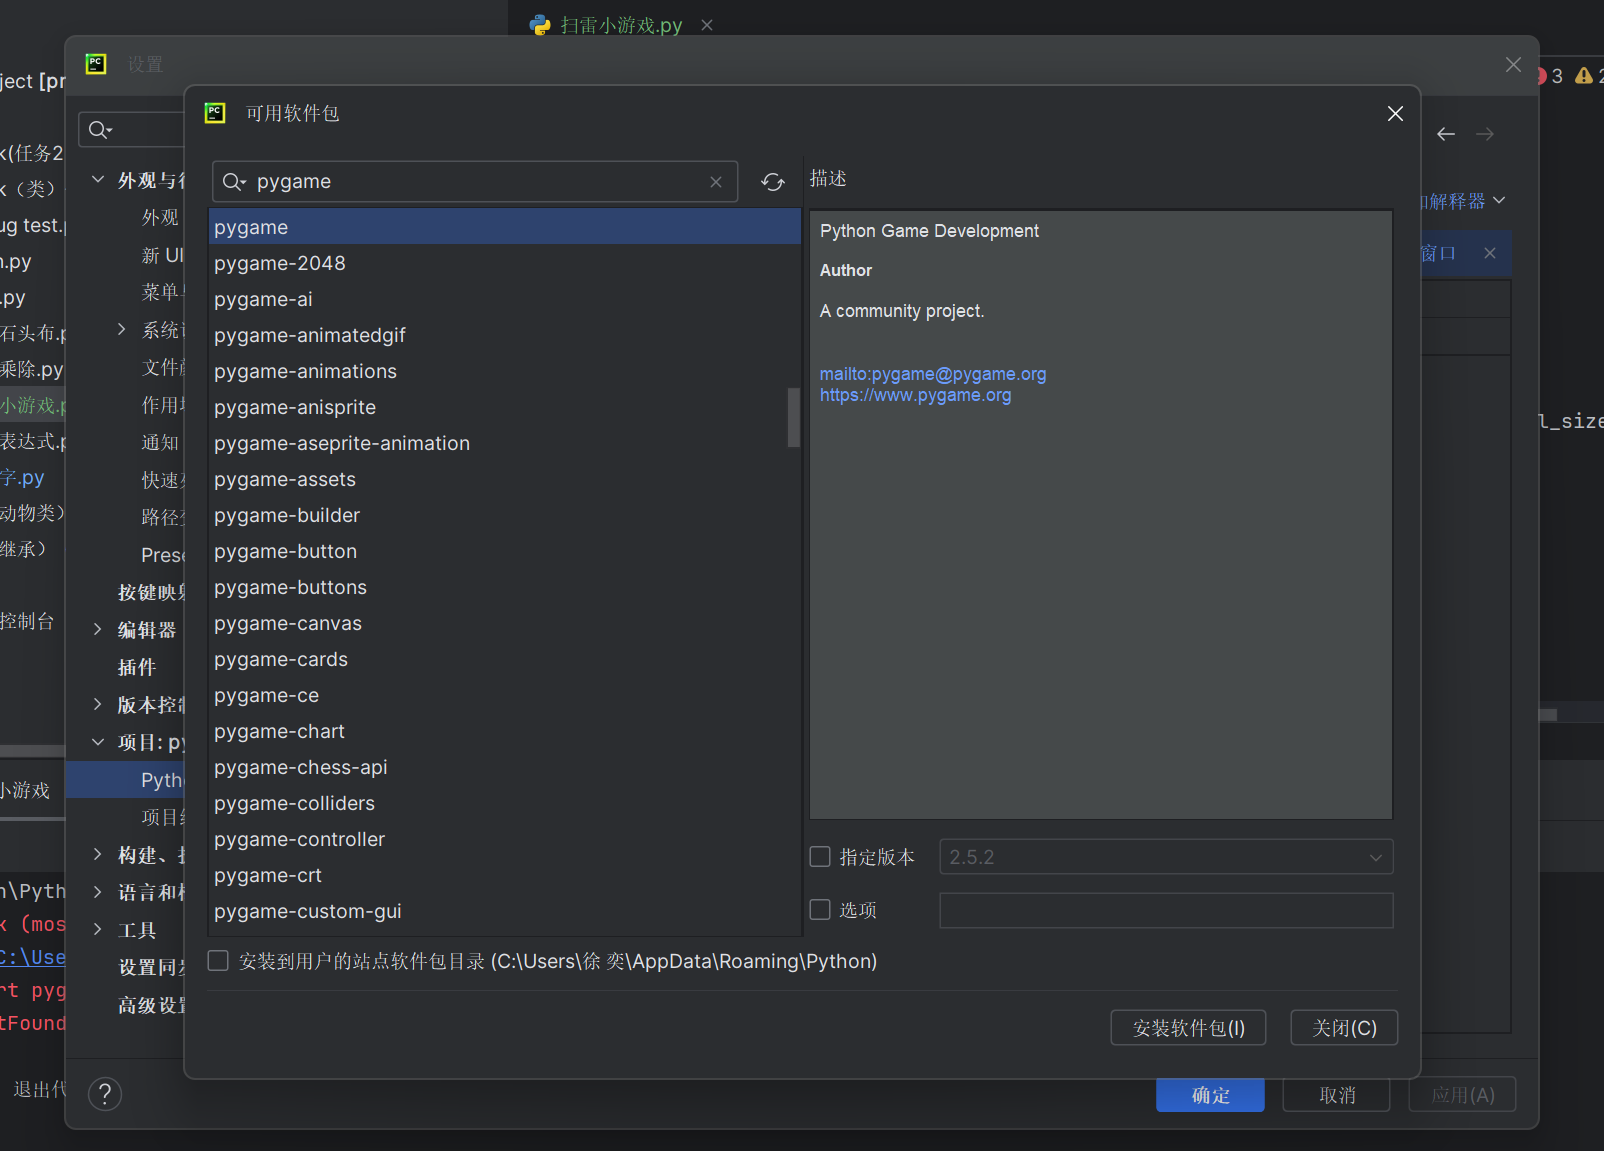Click the blue 确定 button
The width and height of the screenshot is (1604, 1151).
click(1210, 1095)
